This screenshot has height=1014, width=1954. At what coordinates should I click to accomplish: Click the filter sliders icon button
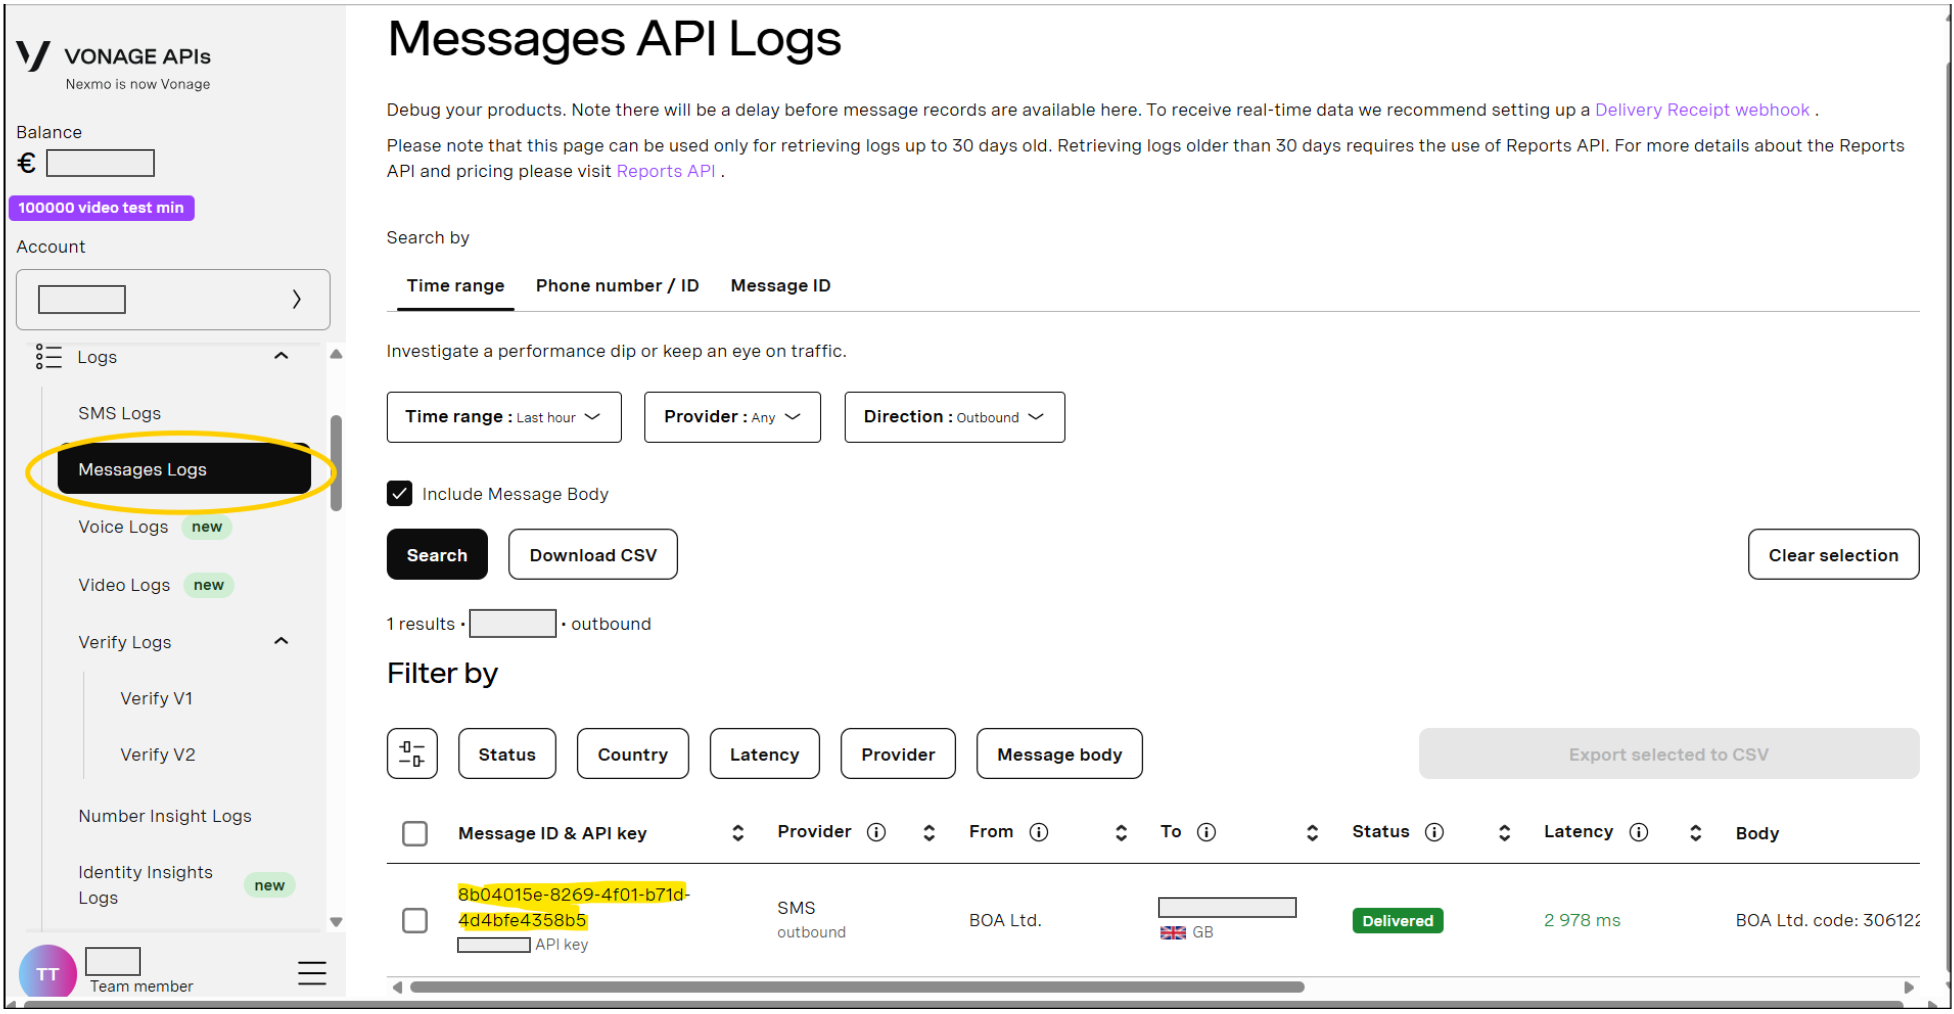click(412, 754)
